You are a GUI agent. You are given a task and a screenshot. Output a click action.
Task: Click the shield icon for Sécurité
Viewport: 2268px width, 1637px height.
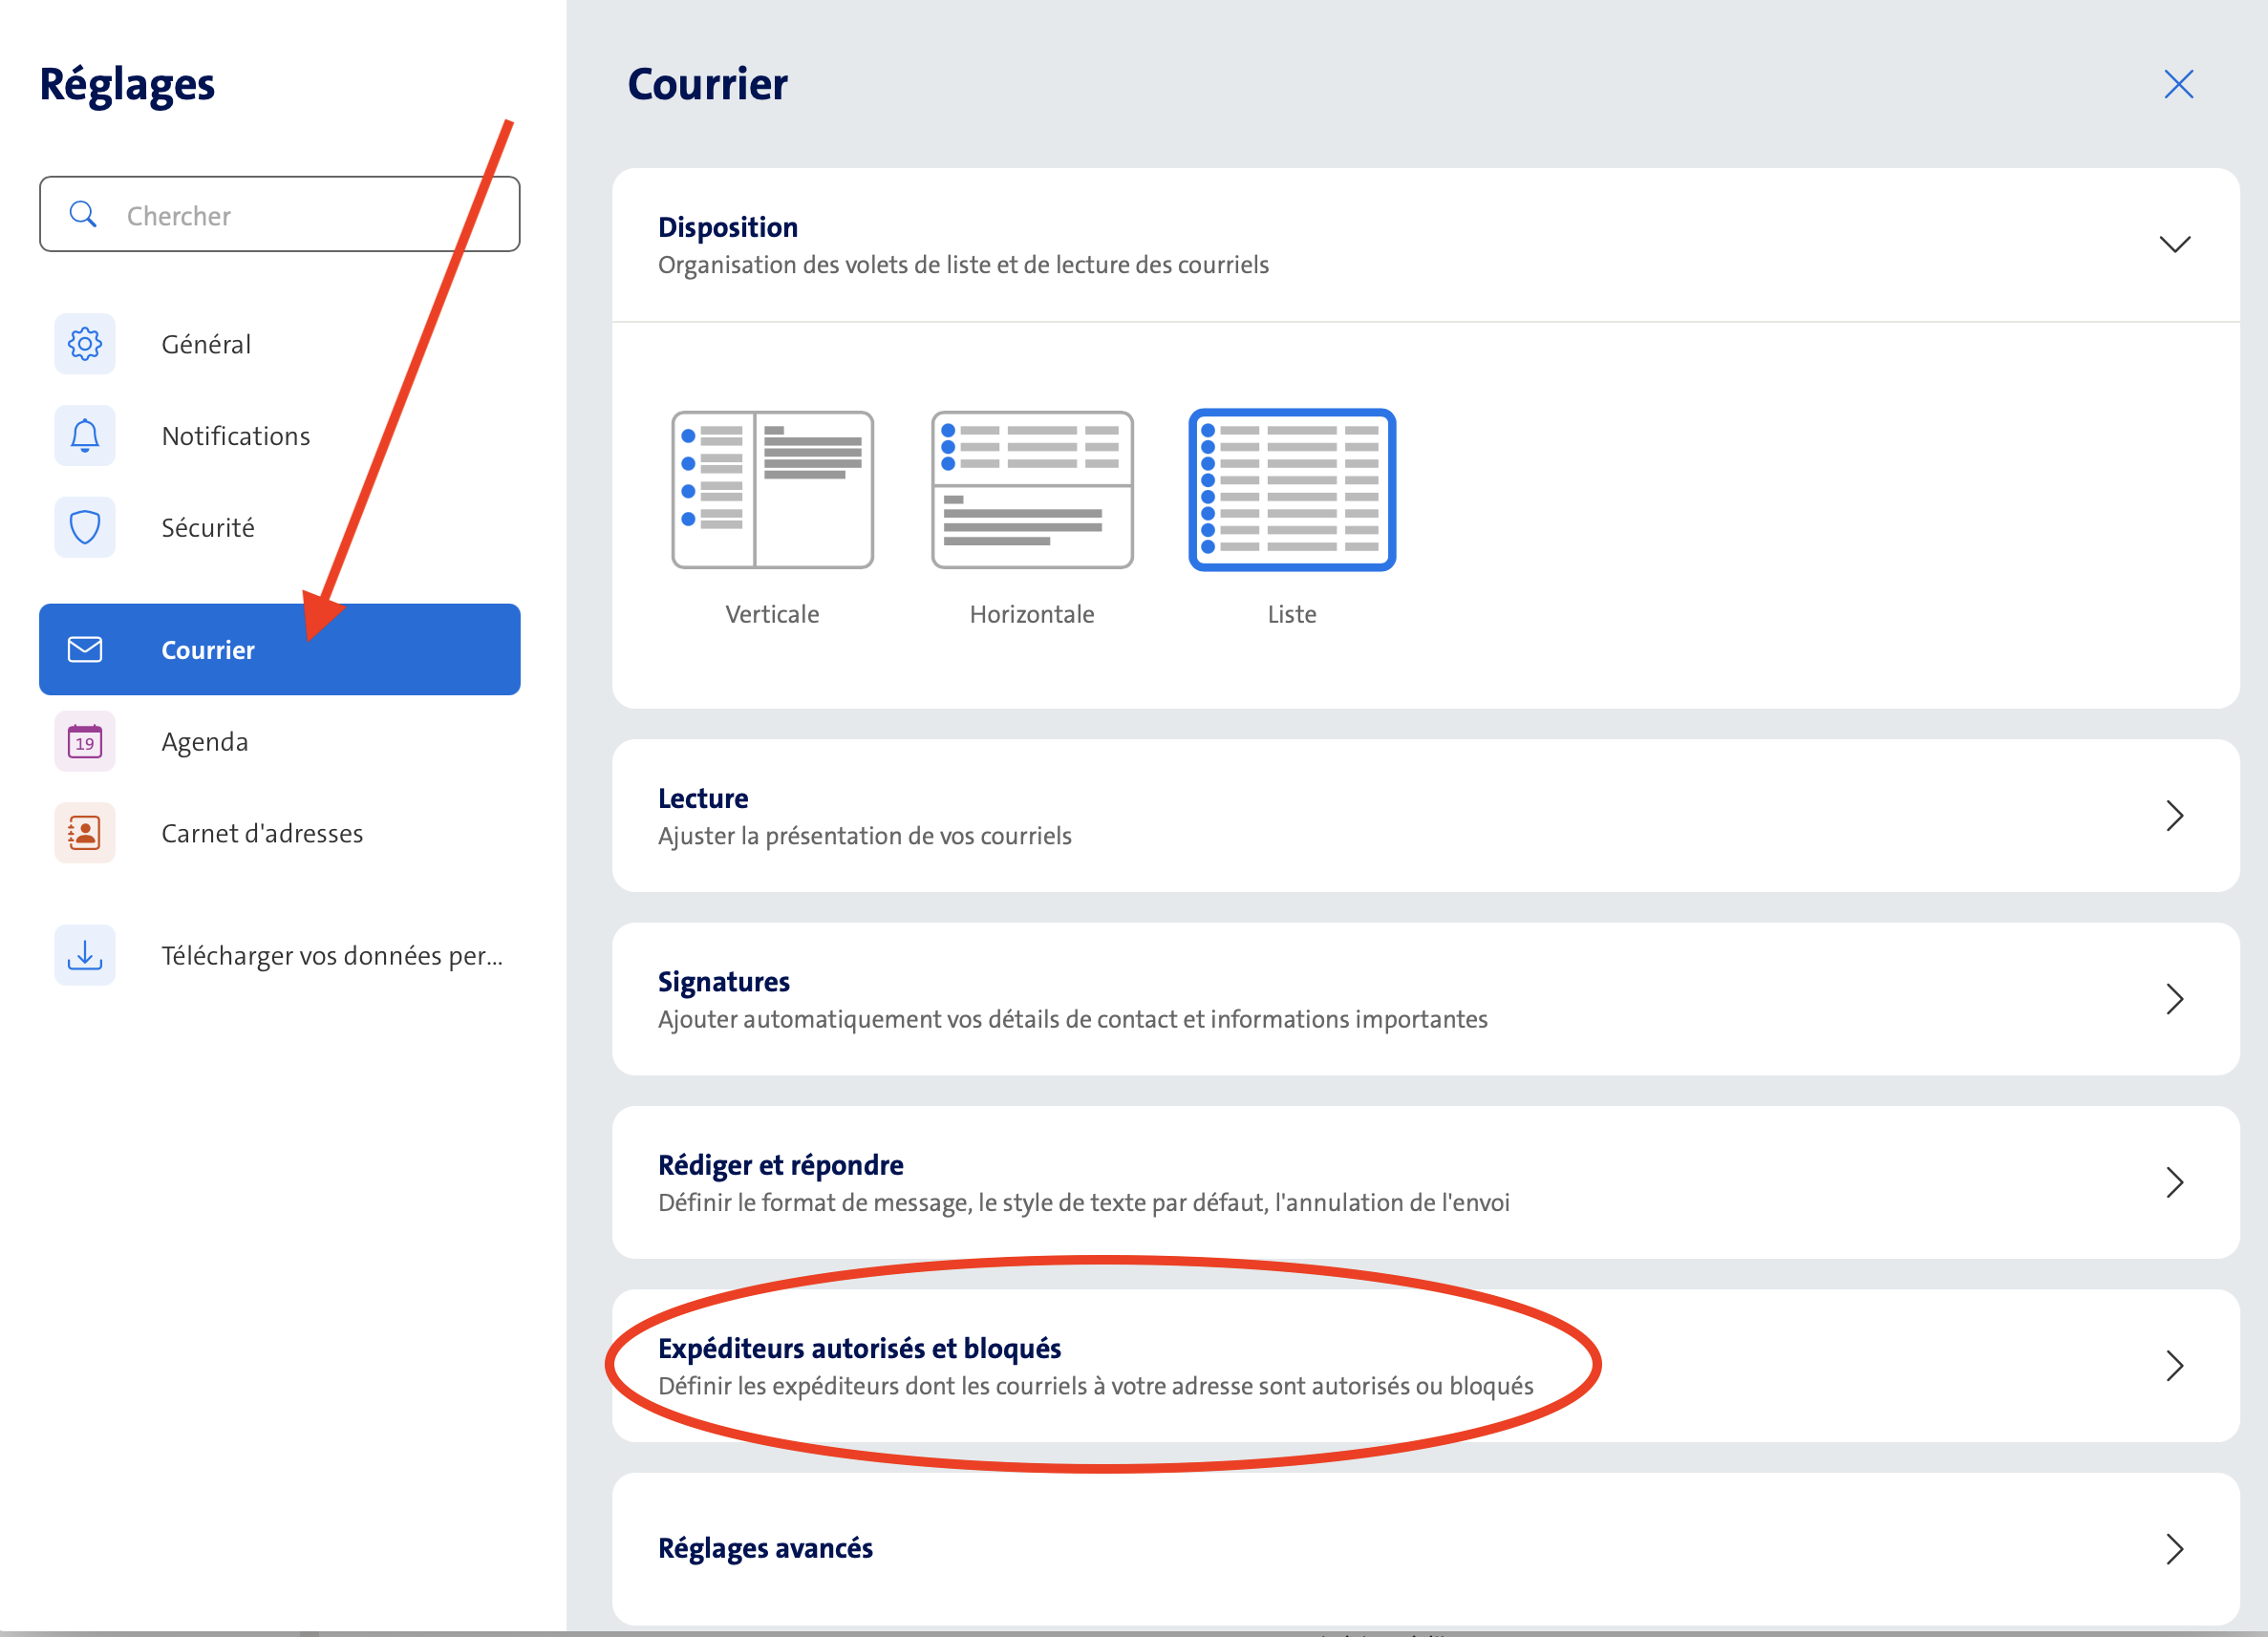(x=85, y=527)
